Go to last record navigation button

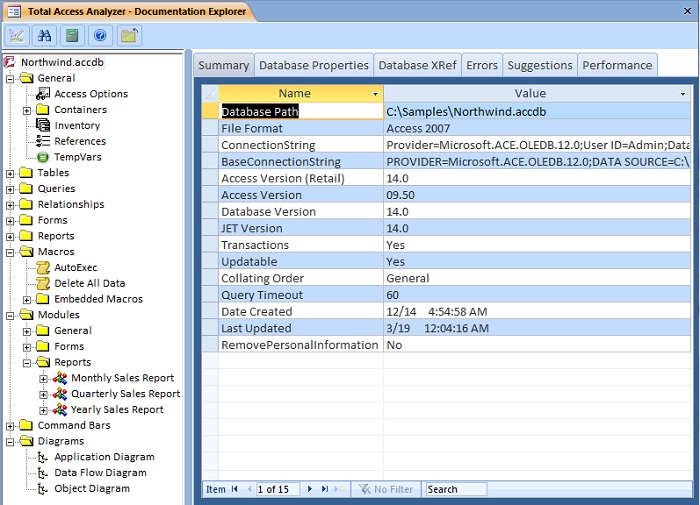pos(325,489)
